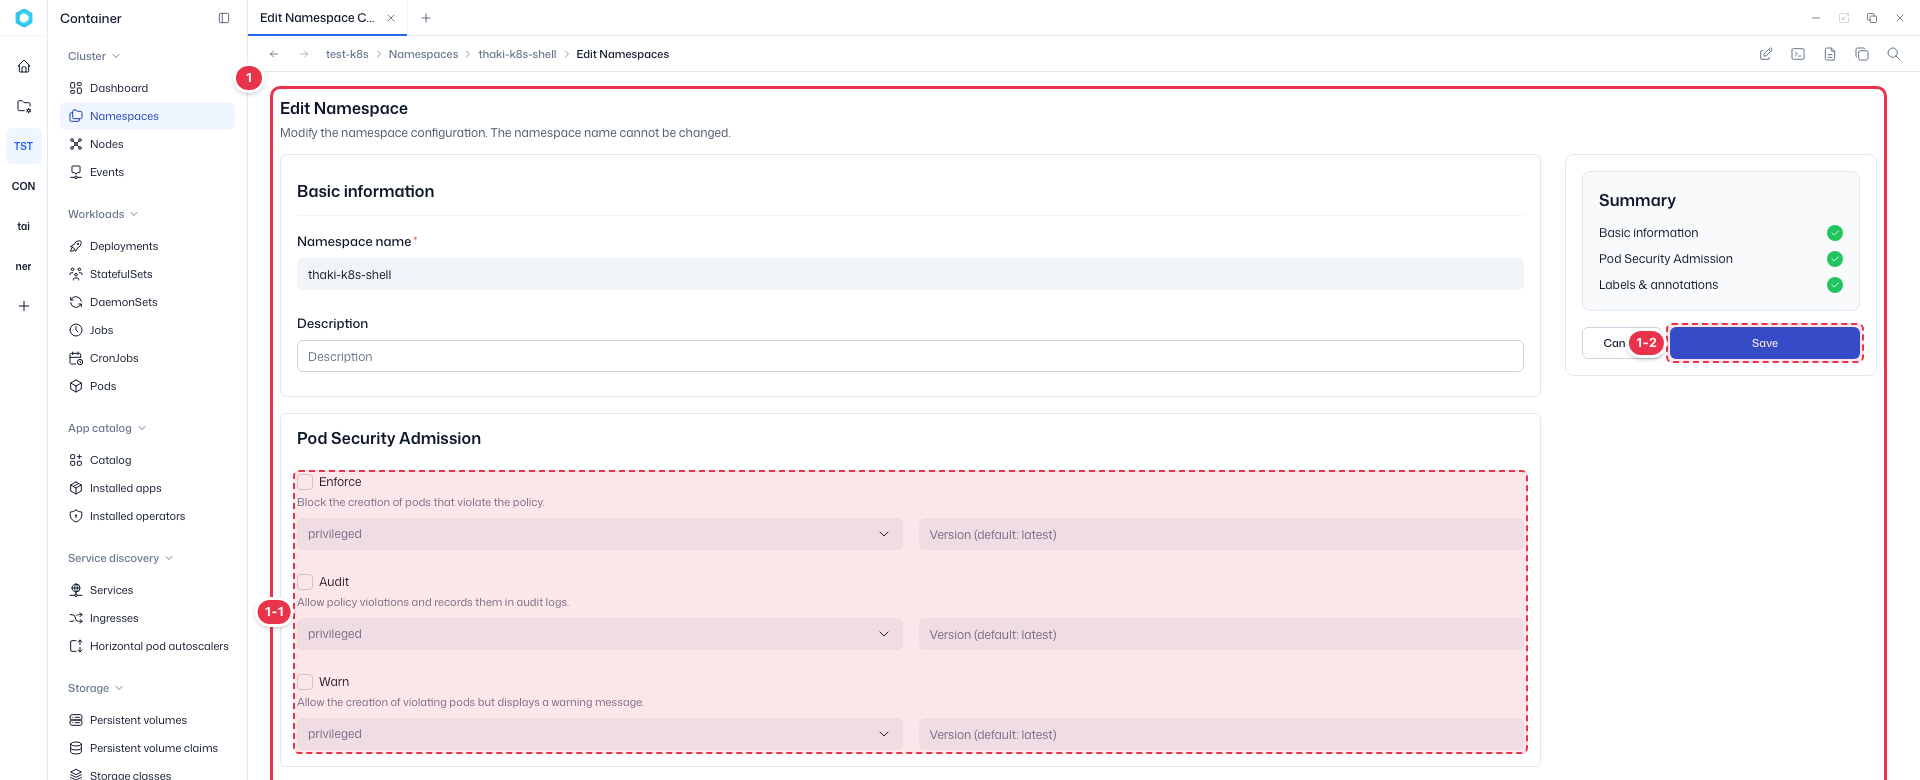Open the terminal icon in top toolbar
The image size is (1920, 780).
[x=1798, y=54]
